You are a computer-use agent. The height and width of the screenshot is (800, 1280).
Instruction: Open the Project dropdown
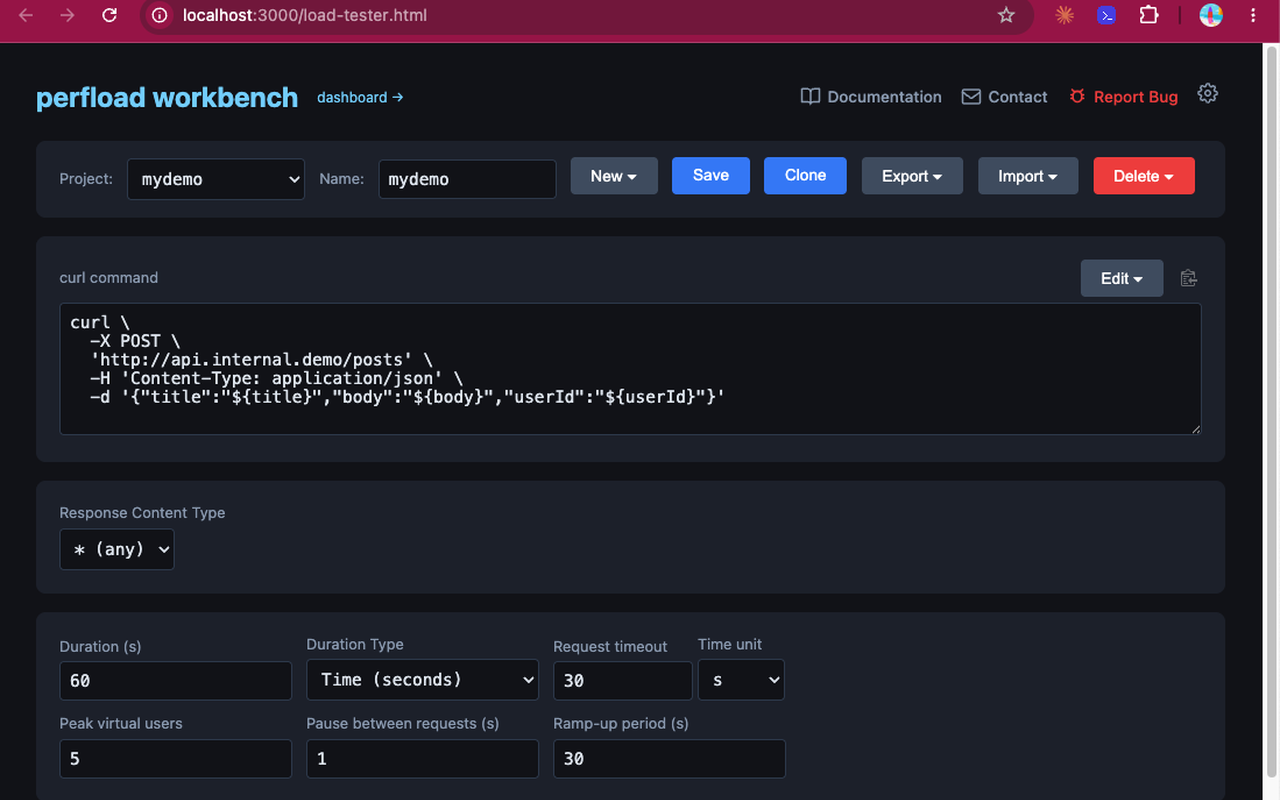tap(216, 179)
